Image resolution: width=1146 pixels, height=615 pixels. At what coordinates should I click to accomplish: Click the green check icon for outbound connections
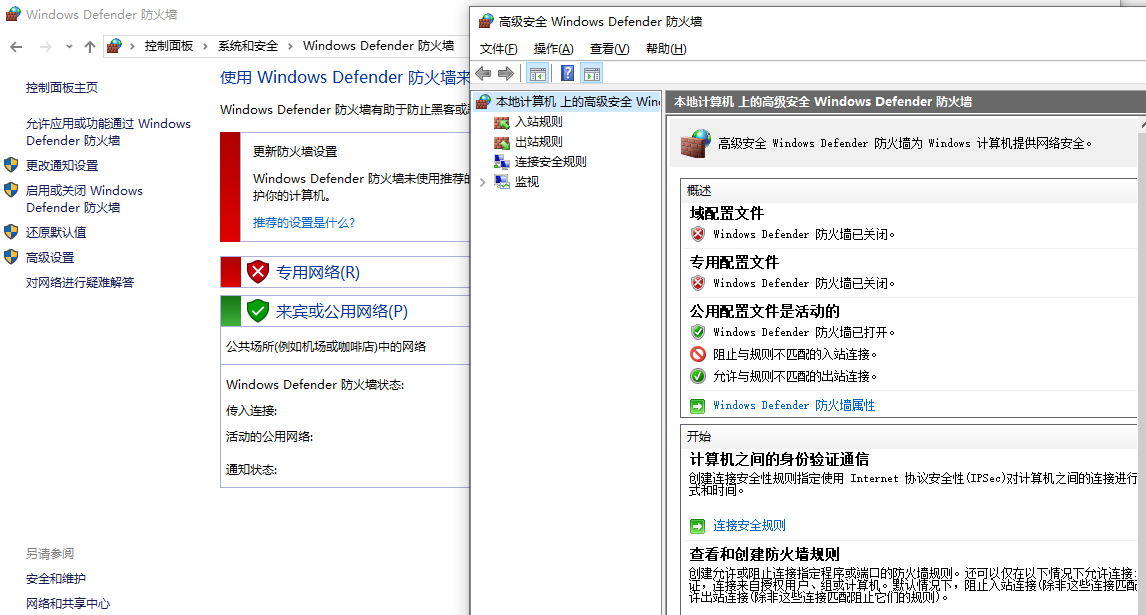coord(698,376)
